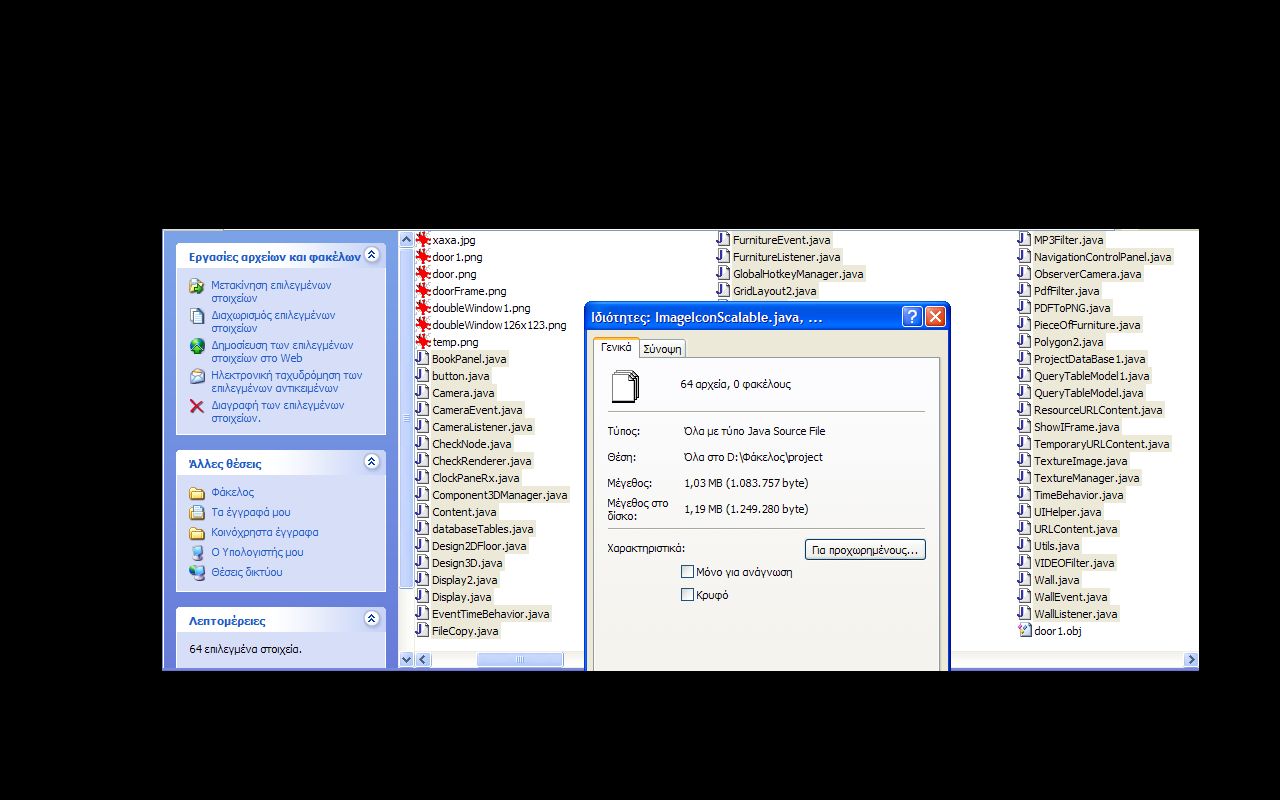Select the file named QueryTableModel1.java
Image resolution: width=1280 pixels, height=800 pixels.
[1091, 376]
